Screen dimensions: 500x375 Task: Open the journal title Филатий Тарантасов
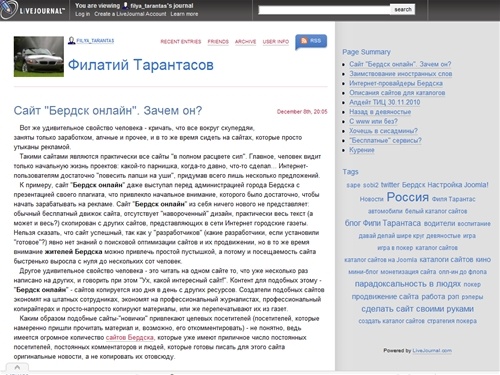click(x=141, y=65)
